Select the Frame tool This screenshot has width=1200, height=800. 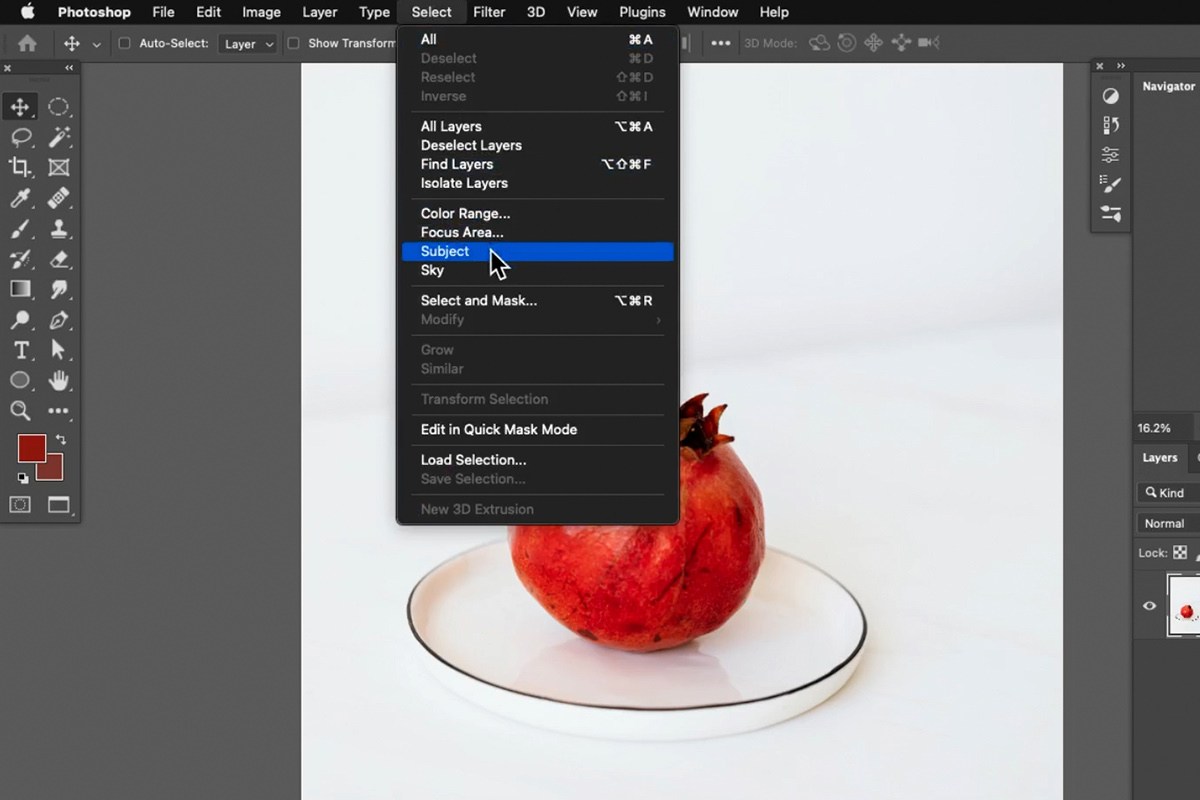pyautogui.click(x=59, y=167)
